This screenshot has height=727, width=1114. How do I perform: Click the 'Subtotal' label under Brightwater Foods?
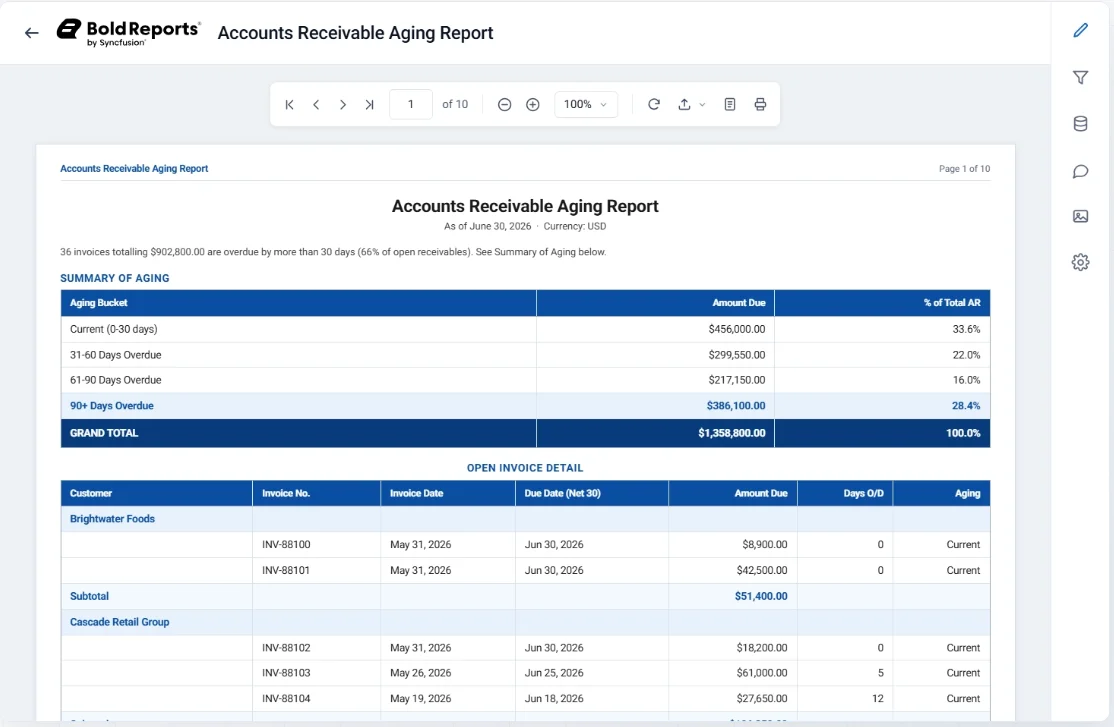(90, 596)
